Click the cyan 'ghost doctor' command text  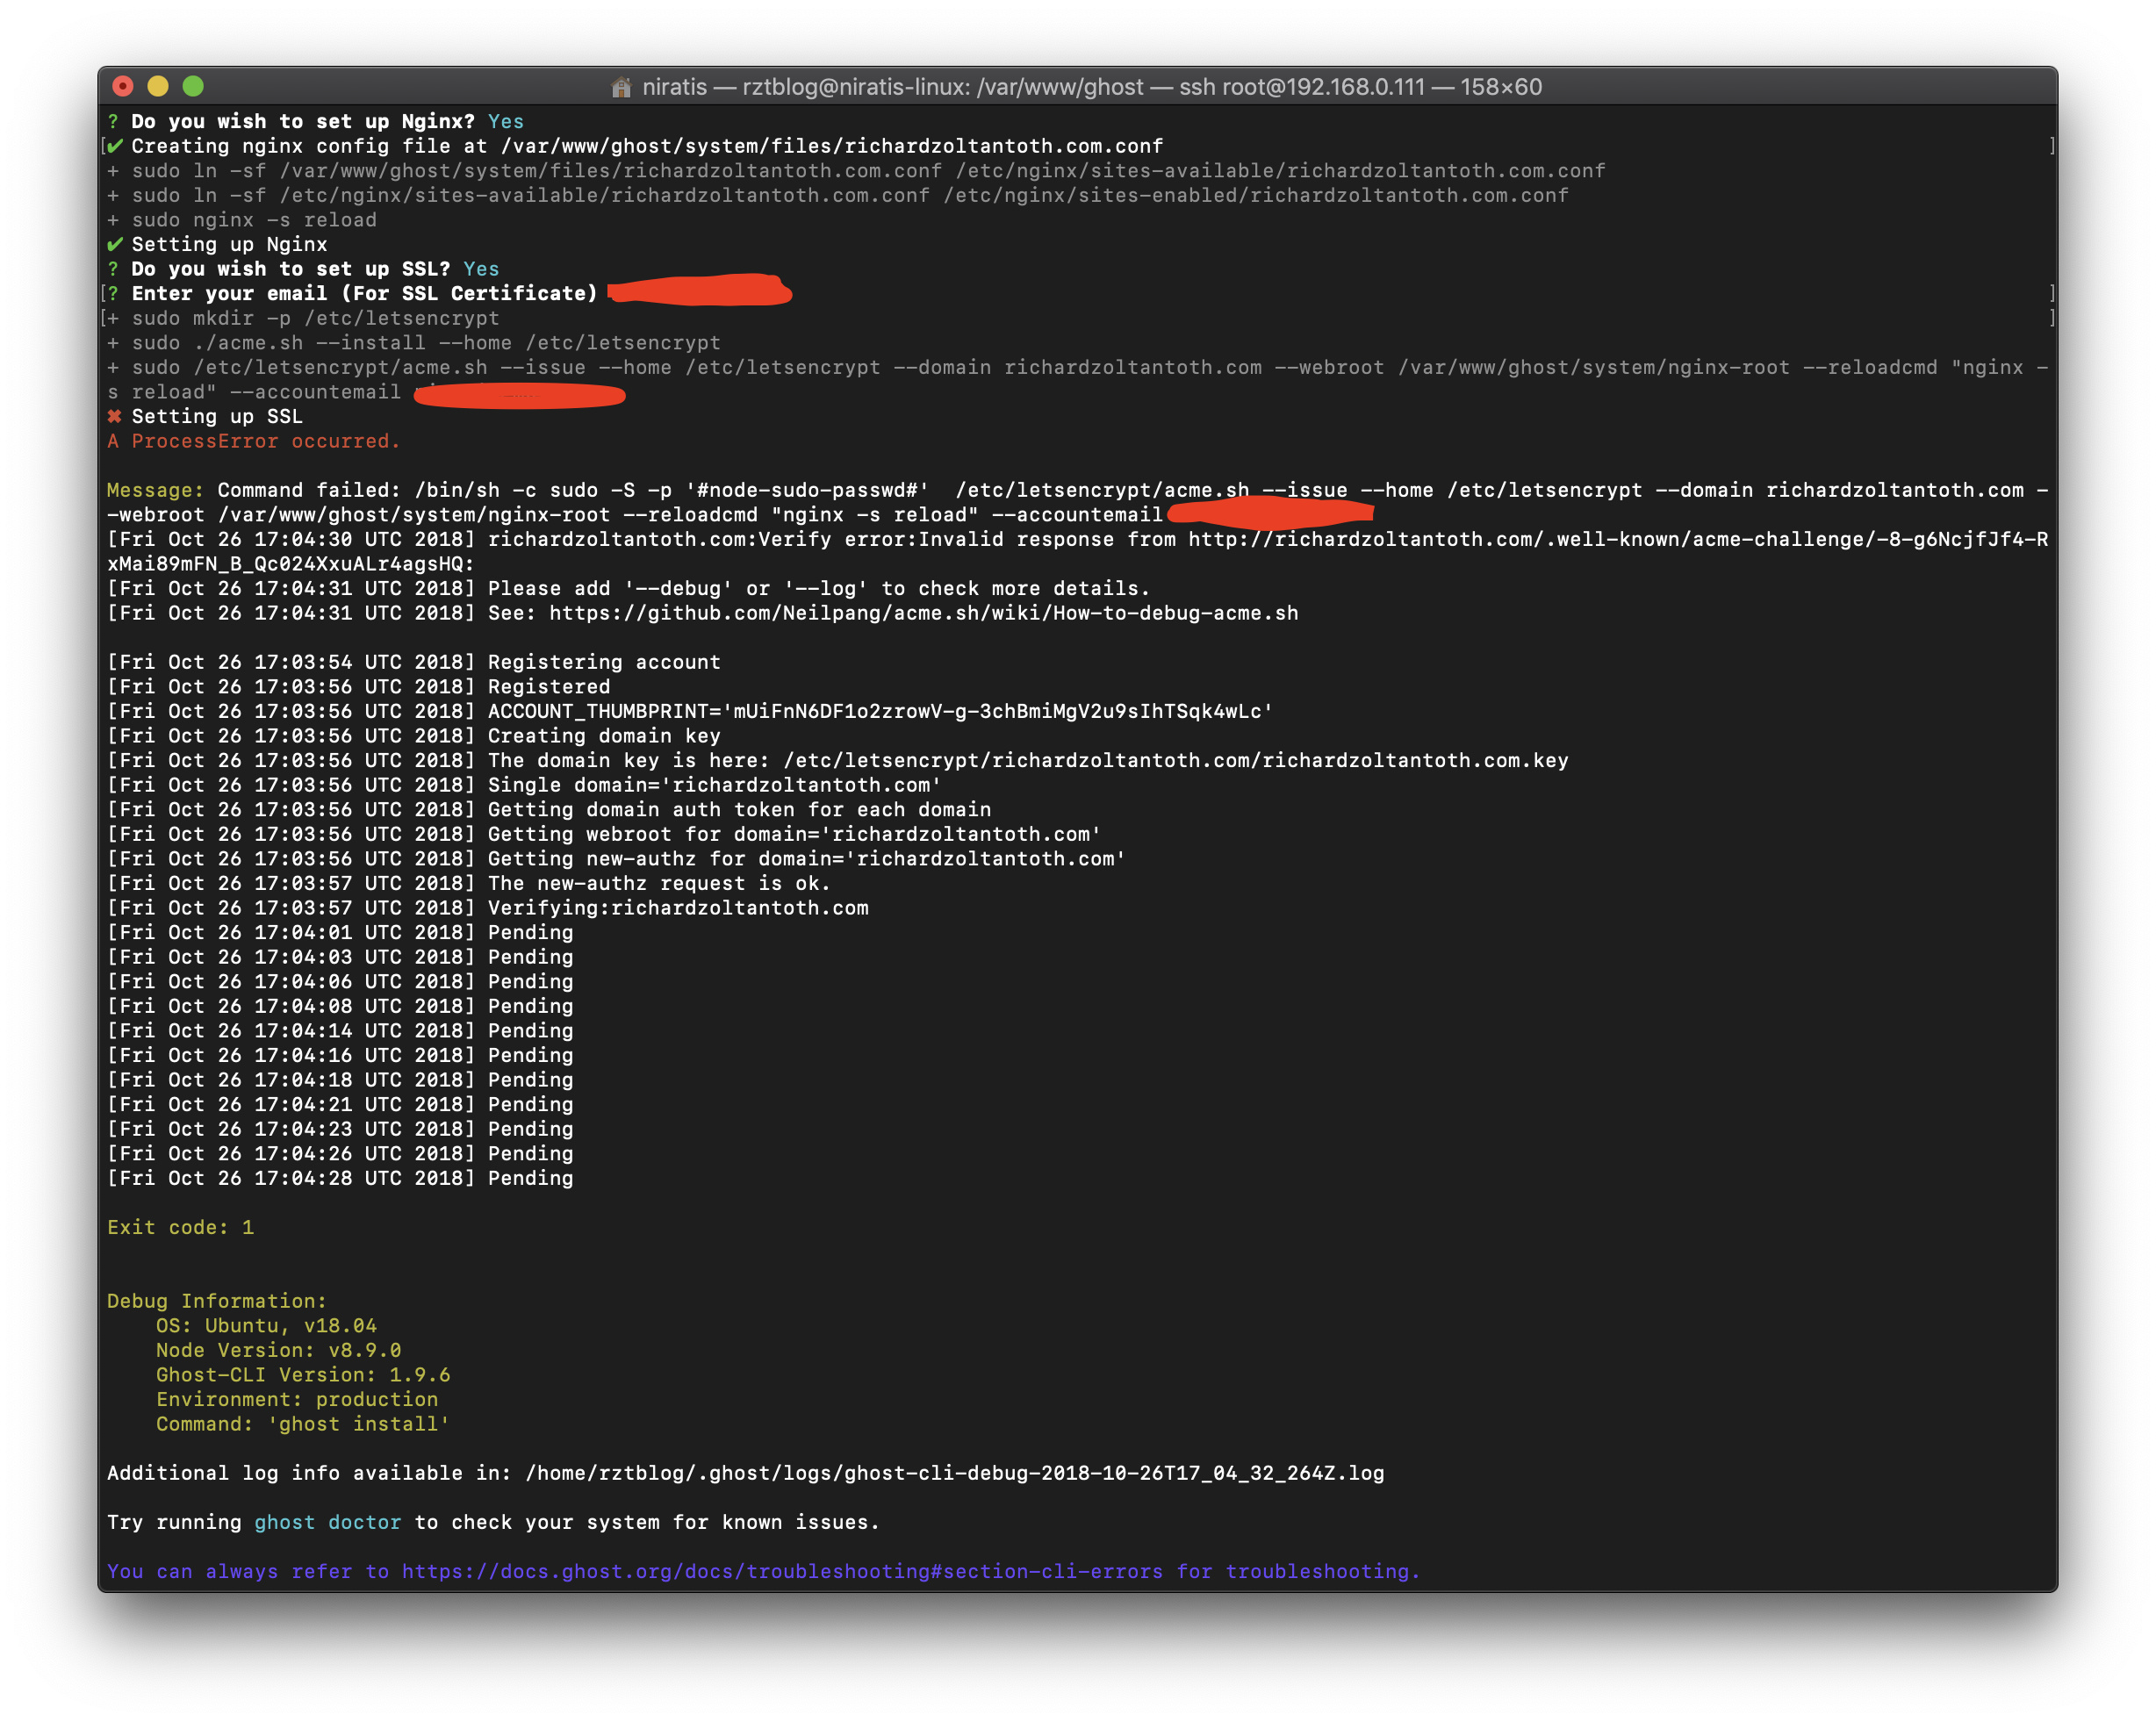pyautogui.click(x=328, y=1522)
